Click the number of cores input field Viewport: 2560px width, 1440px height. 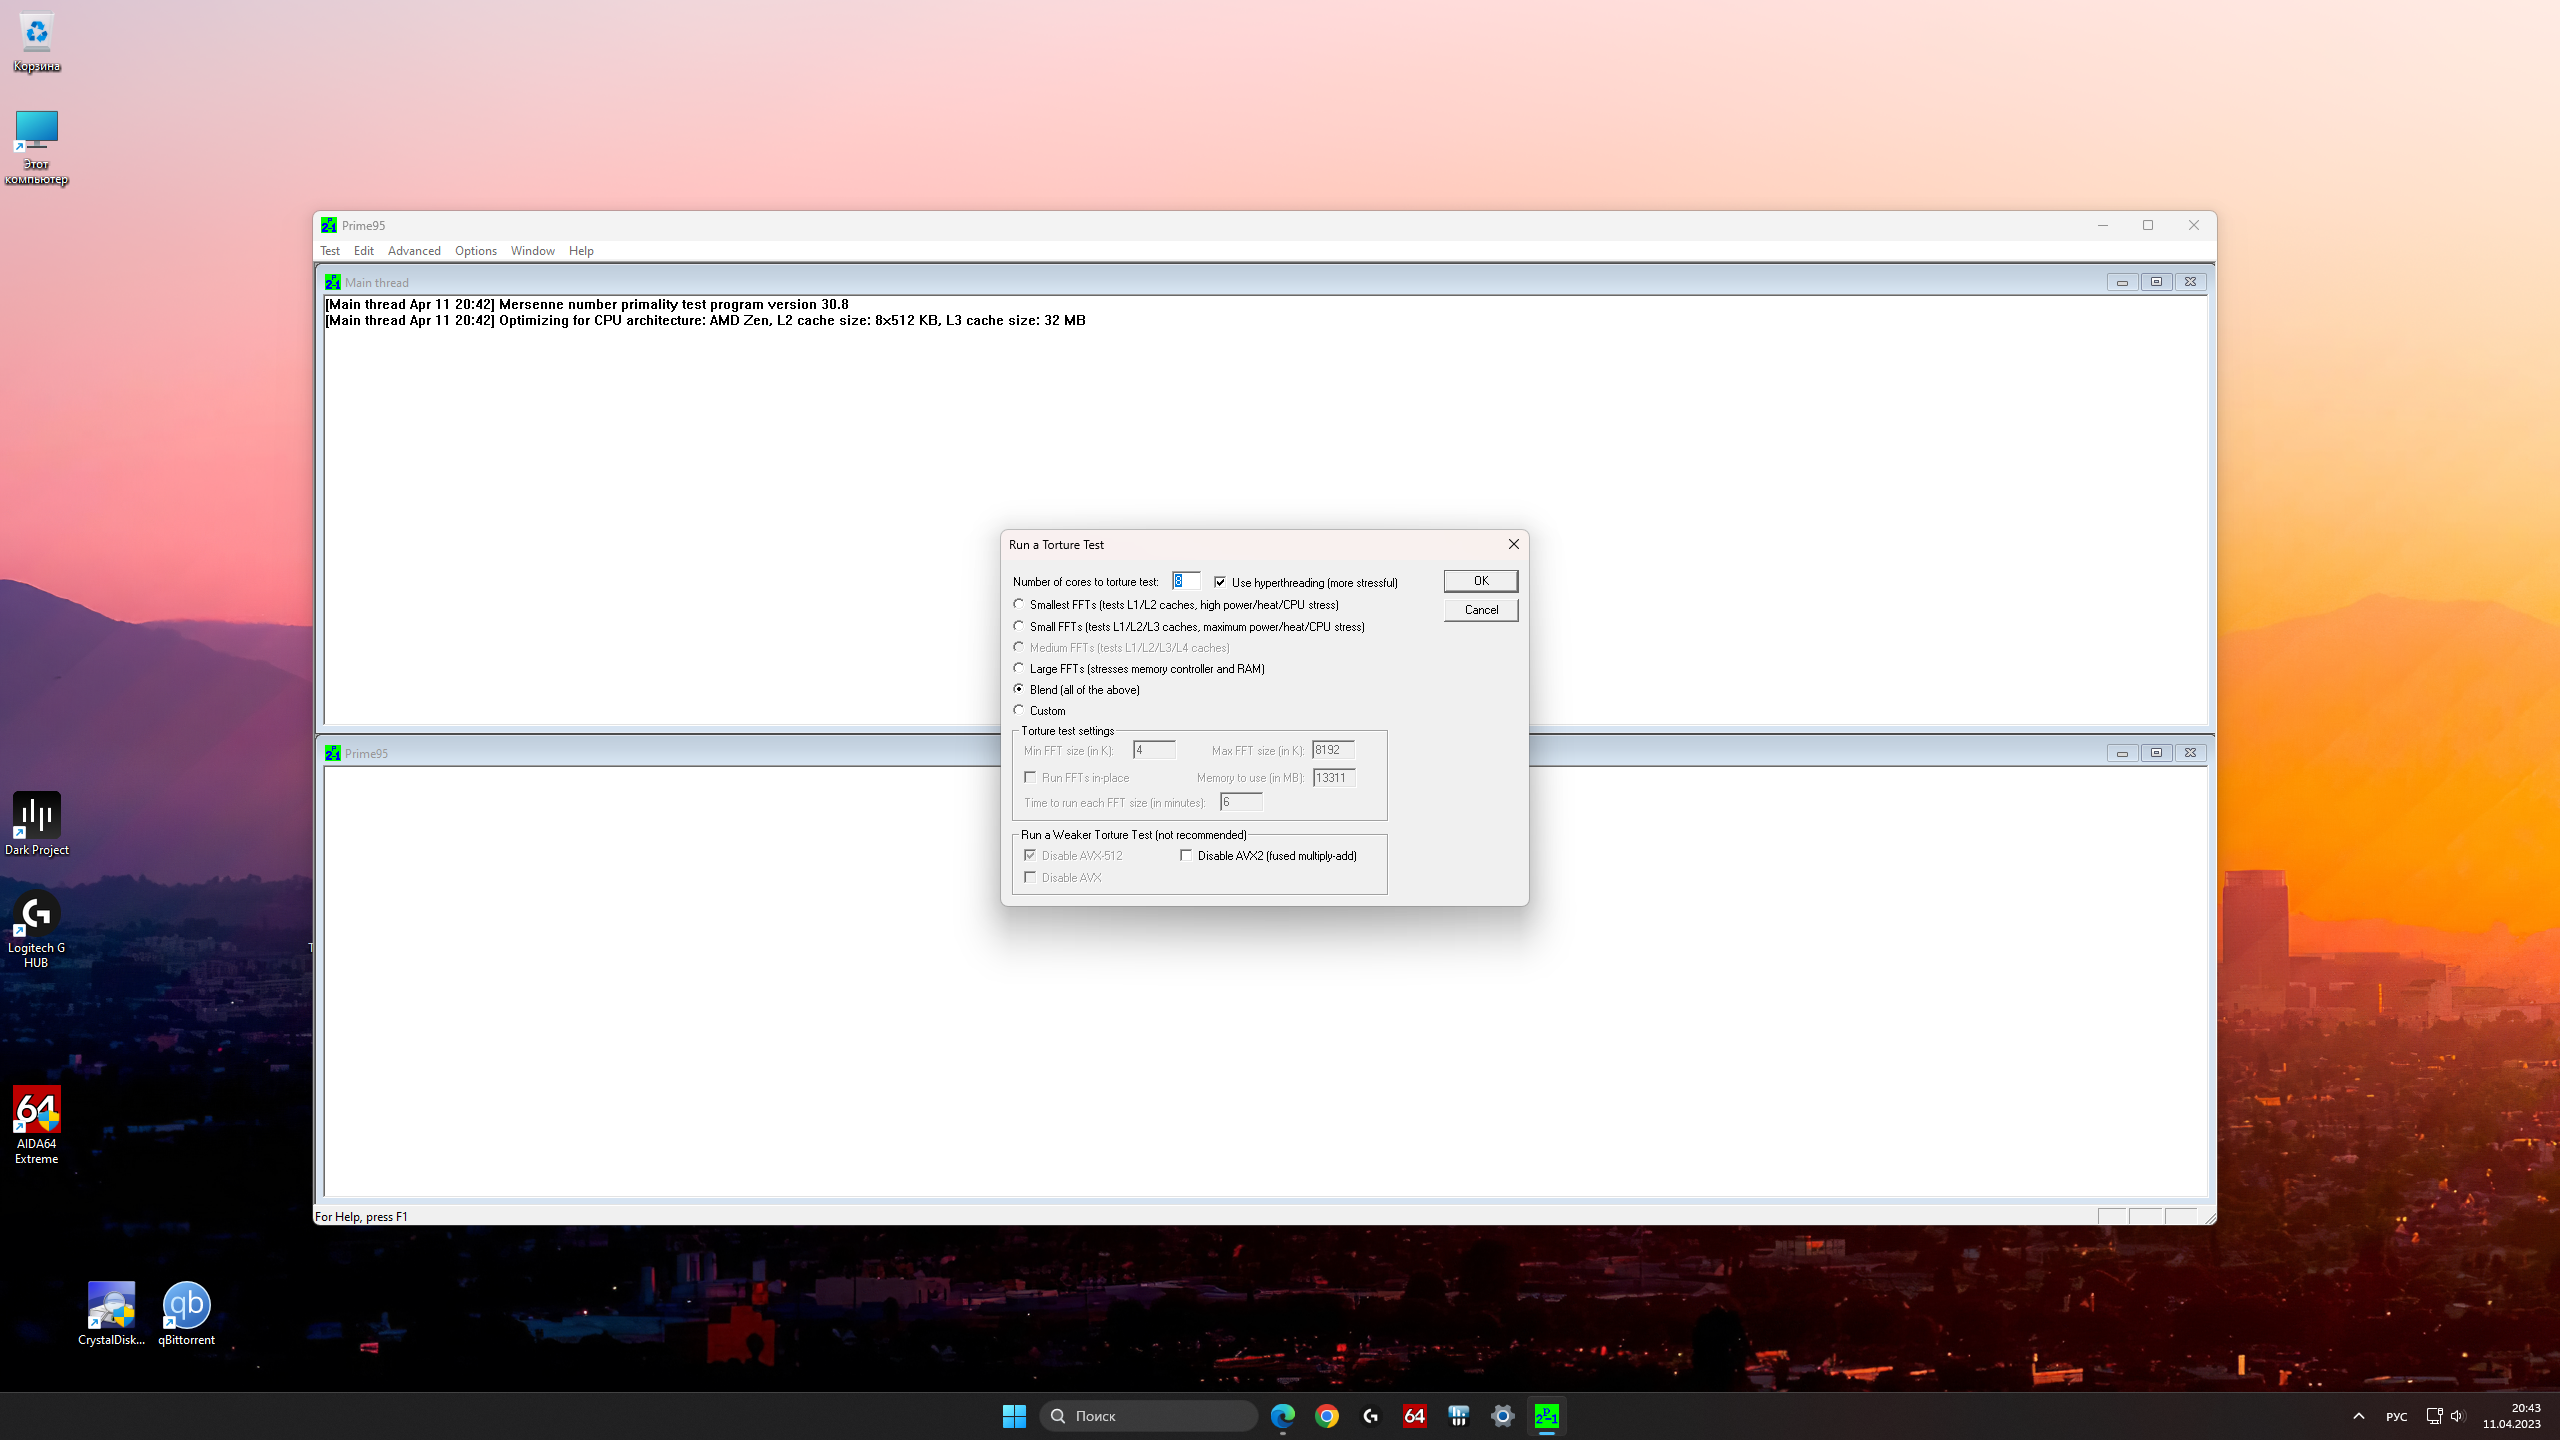point(1186,581)
